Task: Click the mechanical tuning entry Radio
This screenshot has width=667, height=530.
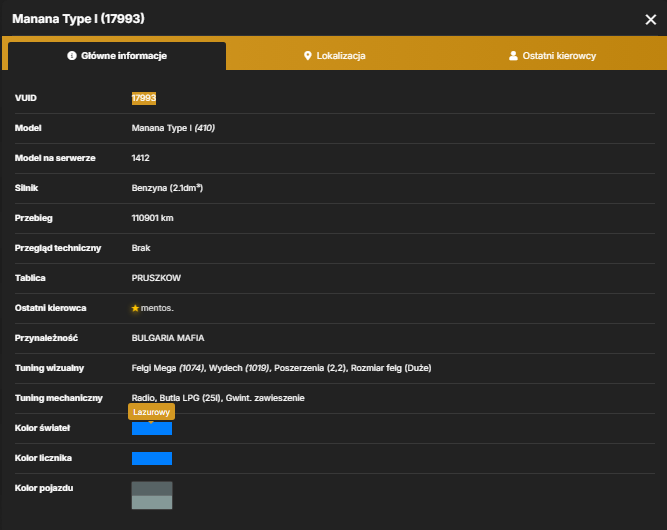Action: click(143, 398)
